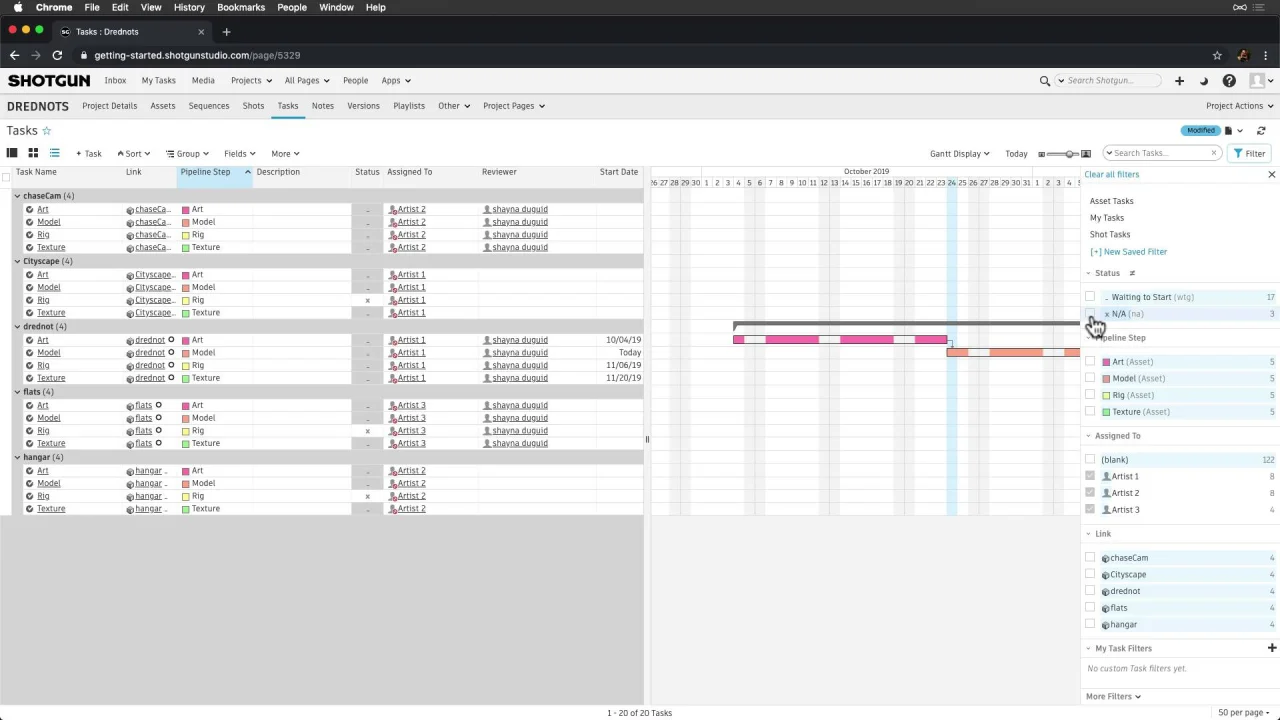Collapse the chaseCam group
Viewport: 1280px width, 720px height.
click(17, 196)
